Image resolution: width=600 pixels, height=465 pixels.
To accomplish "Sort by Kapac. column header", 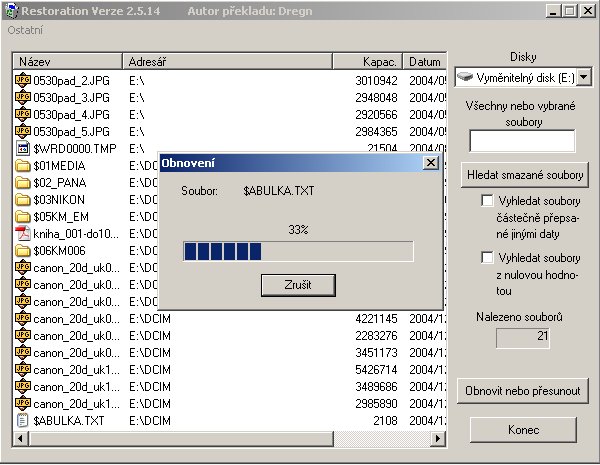I will (x=367, y=61).
